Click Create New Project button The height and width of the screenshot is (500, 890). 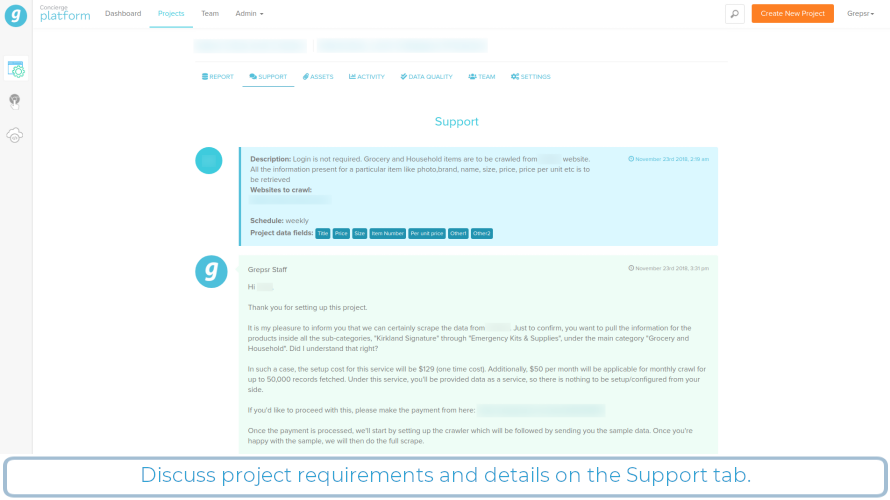click(792, 14)
